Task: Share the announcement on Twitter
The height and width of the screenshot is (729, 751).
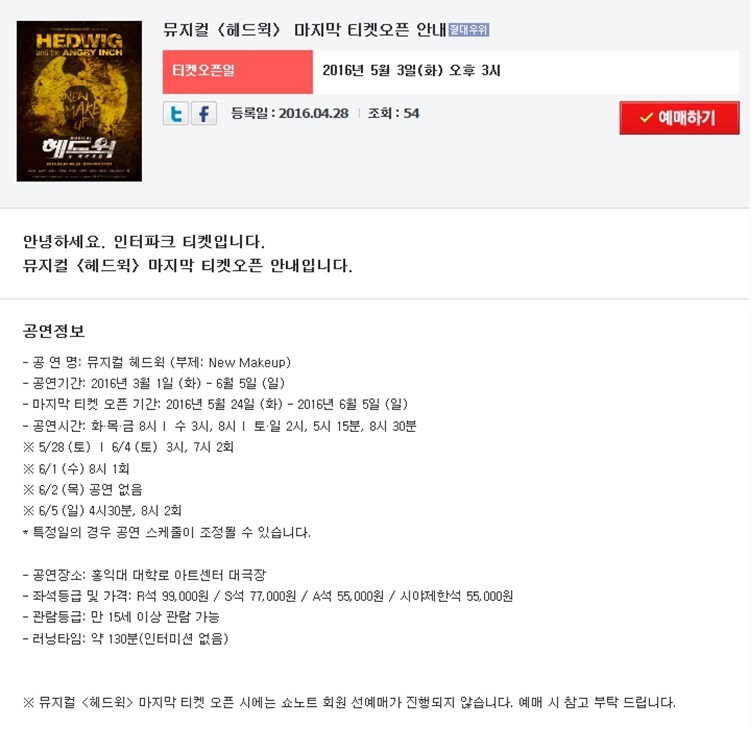Action: tap(175, 114)
